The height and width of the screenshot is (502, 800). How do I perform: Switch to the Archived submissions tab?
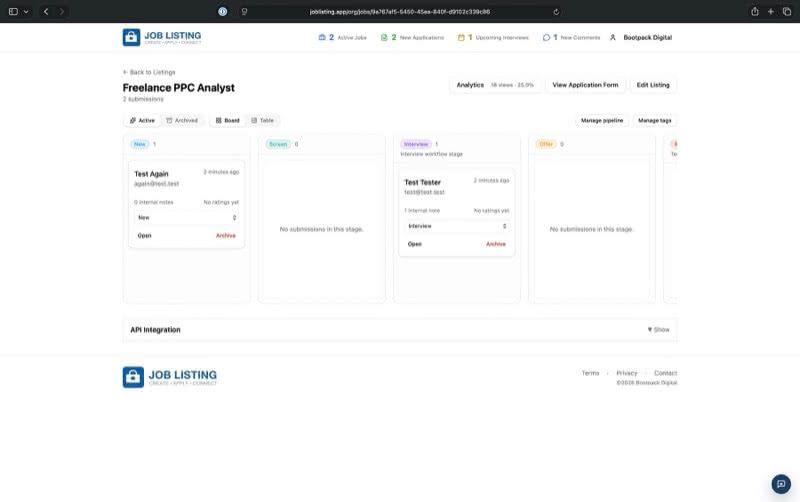tap(182, 120)
